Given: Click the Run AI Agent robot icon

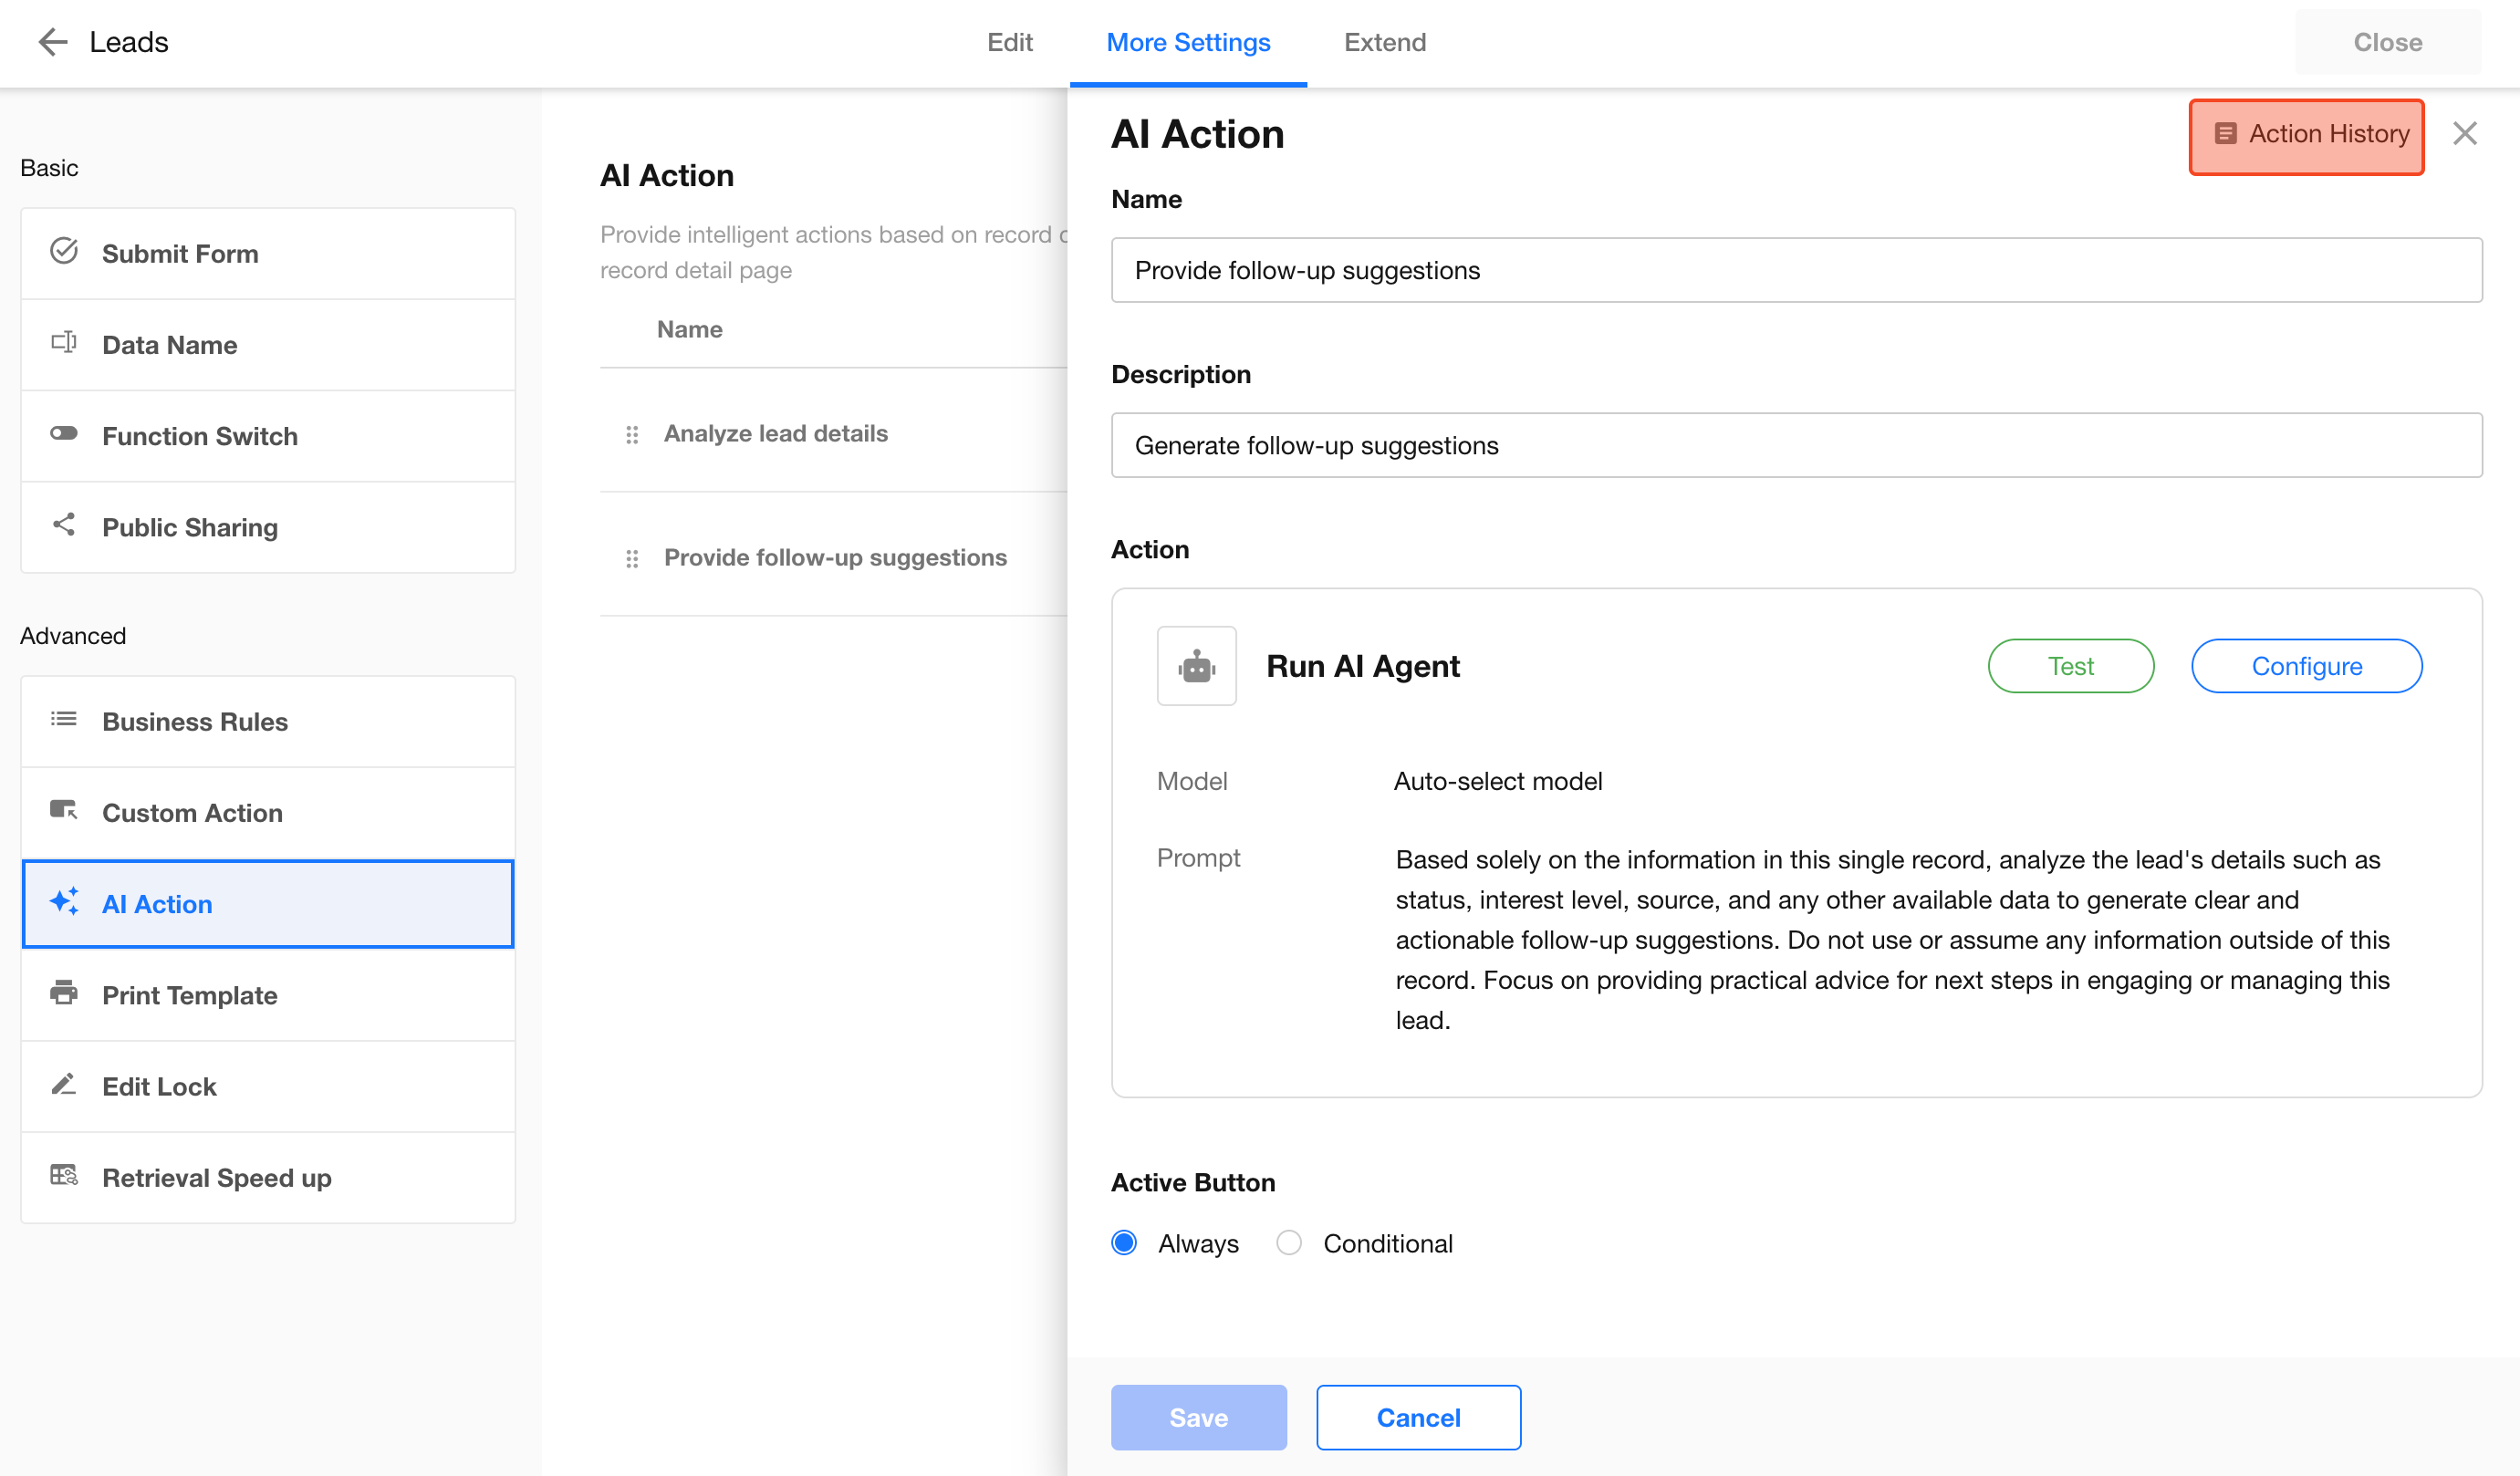Looking at the screenshot, I should click(x=1196, y=666).
